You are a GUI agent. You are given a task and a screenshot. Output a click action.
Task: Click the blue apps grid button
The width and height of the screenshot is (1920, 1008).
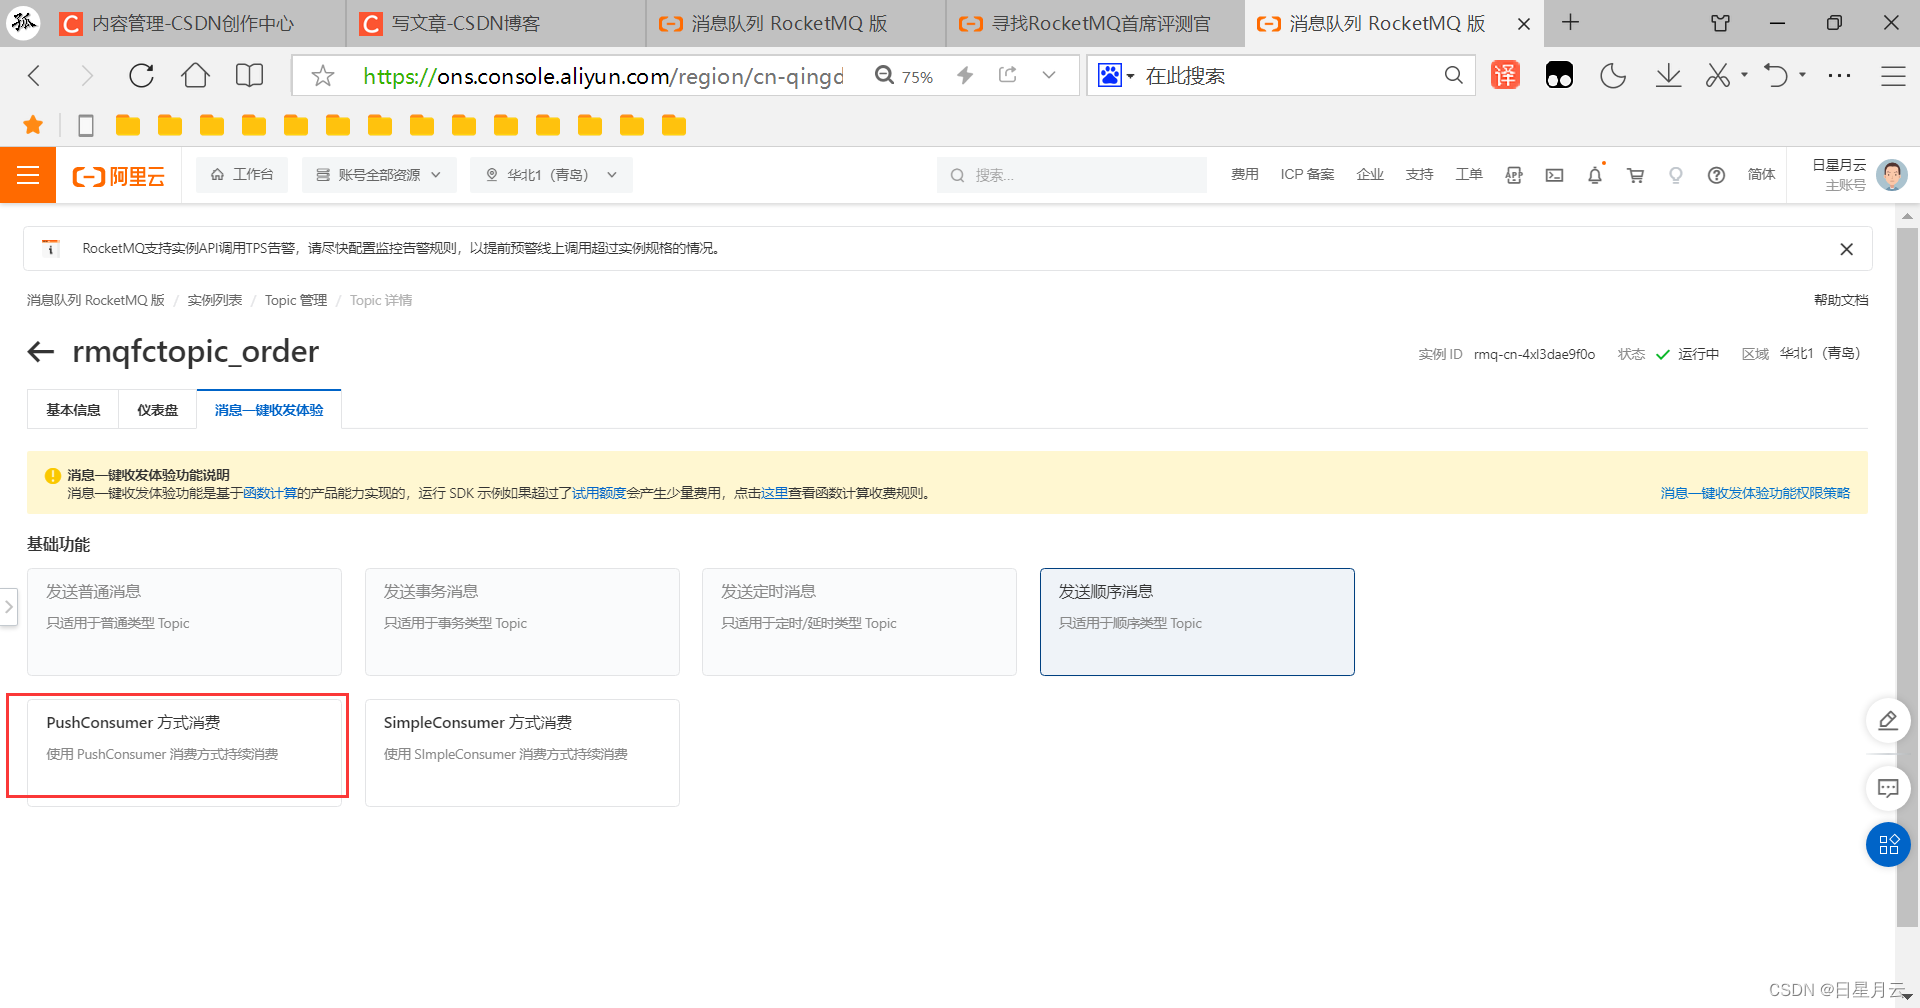click(1888, 845)
